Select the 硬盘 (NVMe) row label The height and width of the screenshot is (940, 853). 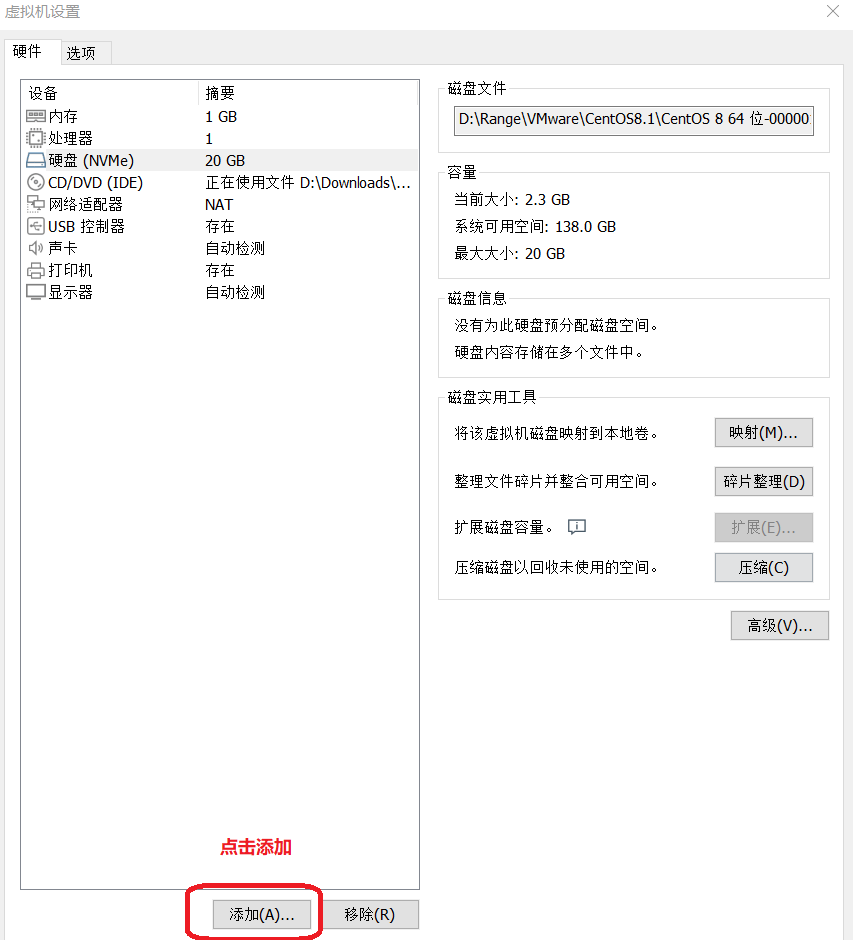tap(91, 161)
